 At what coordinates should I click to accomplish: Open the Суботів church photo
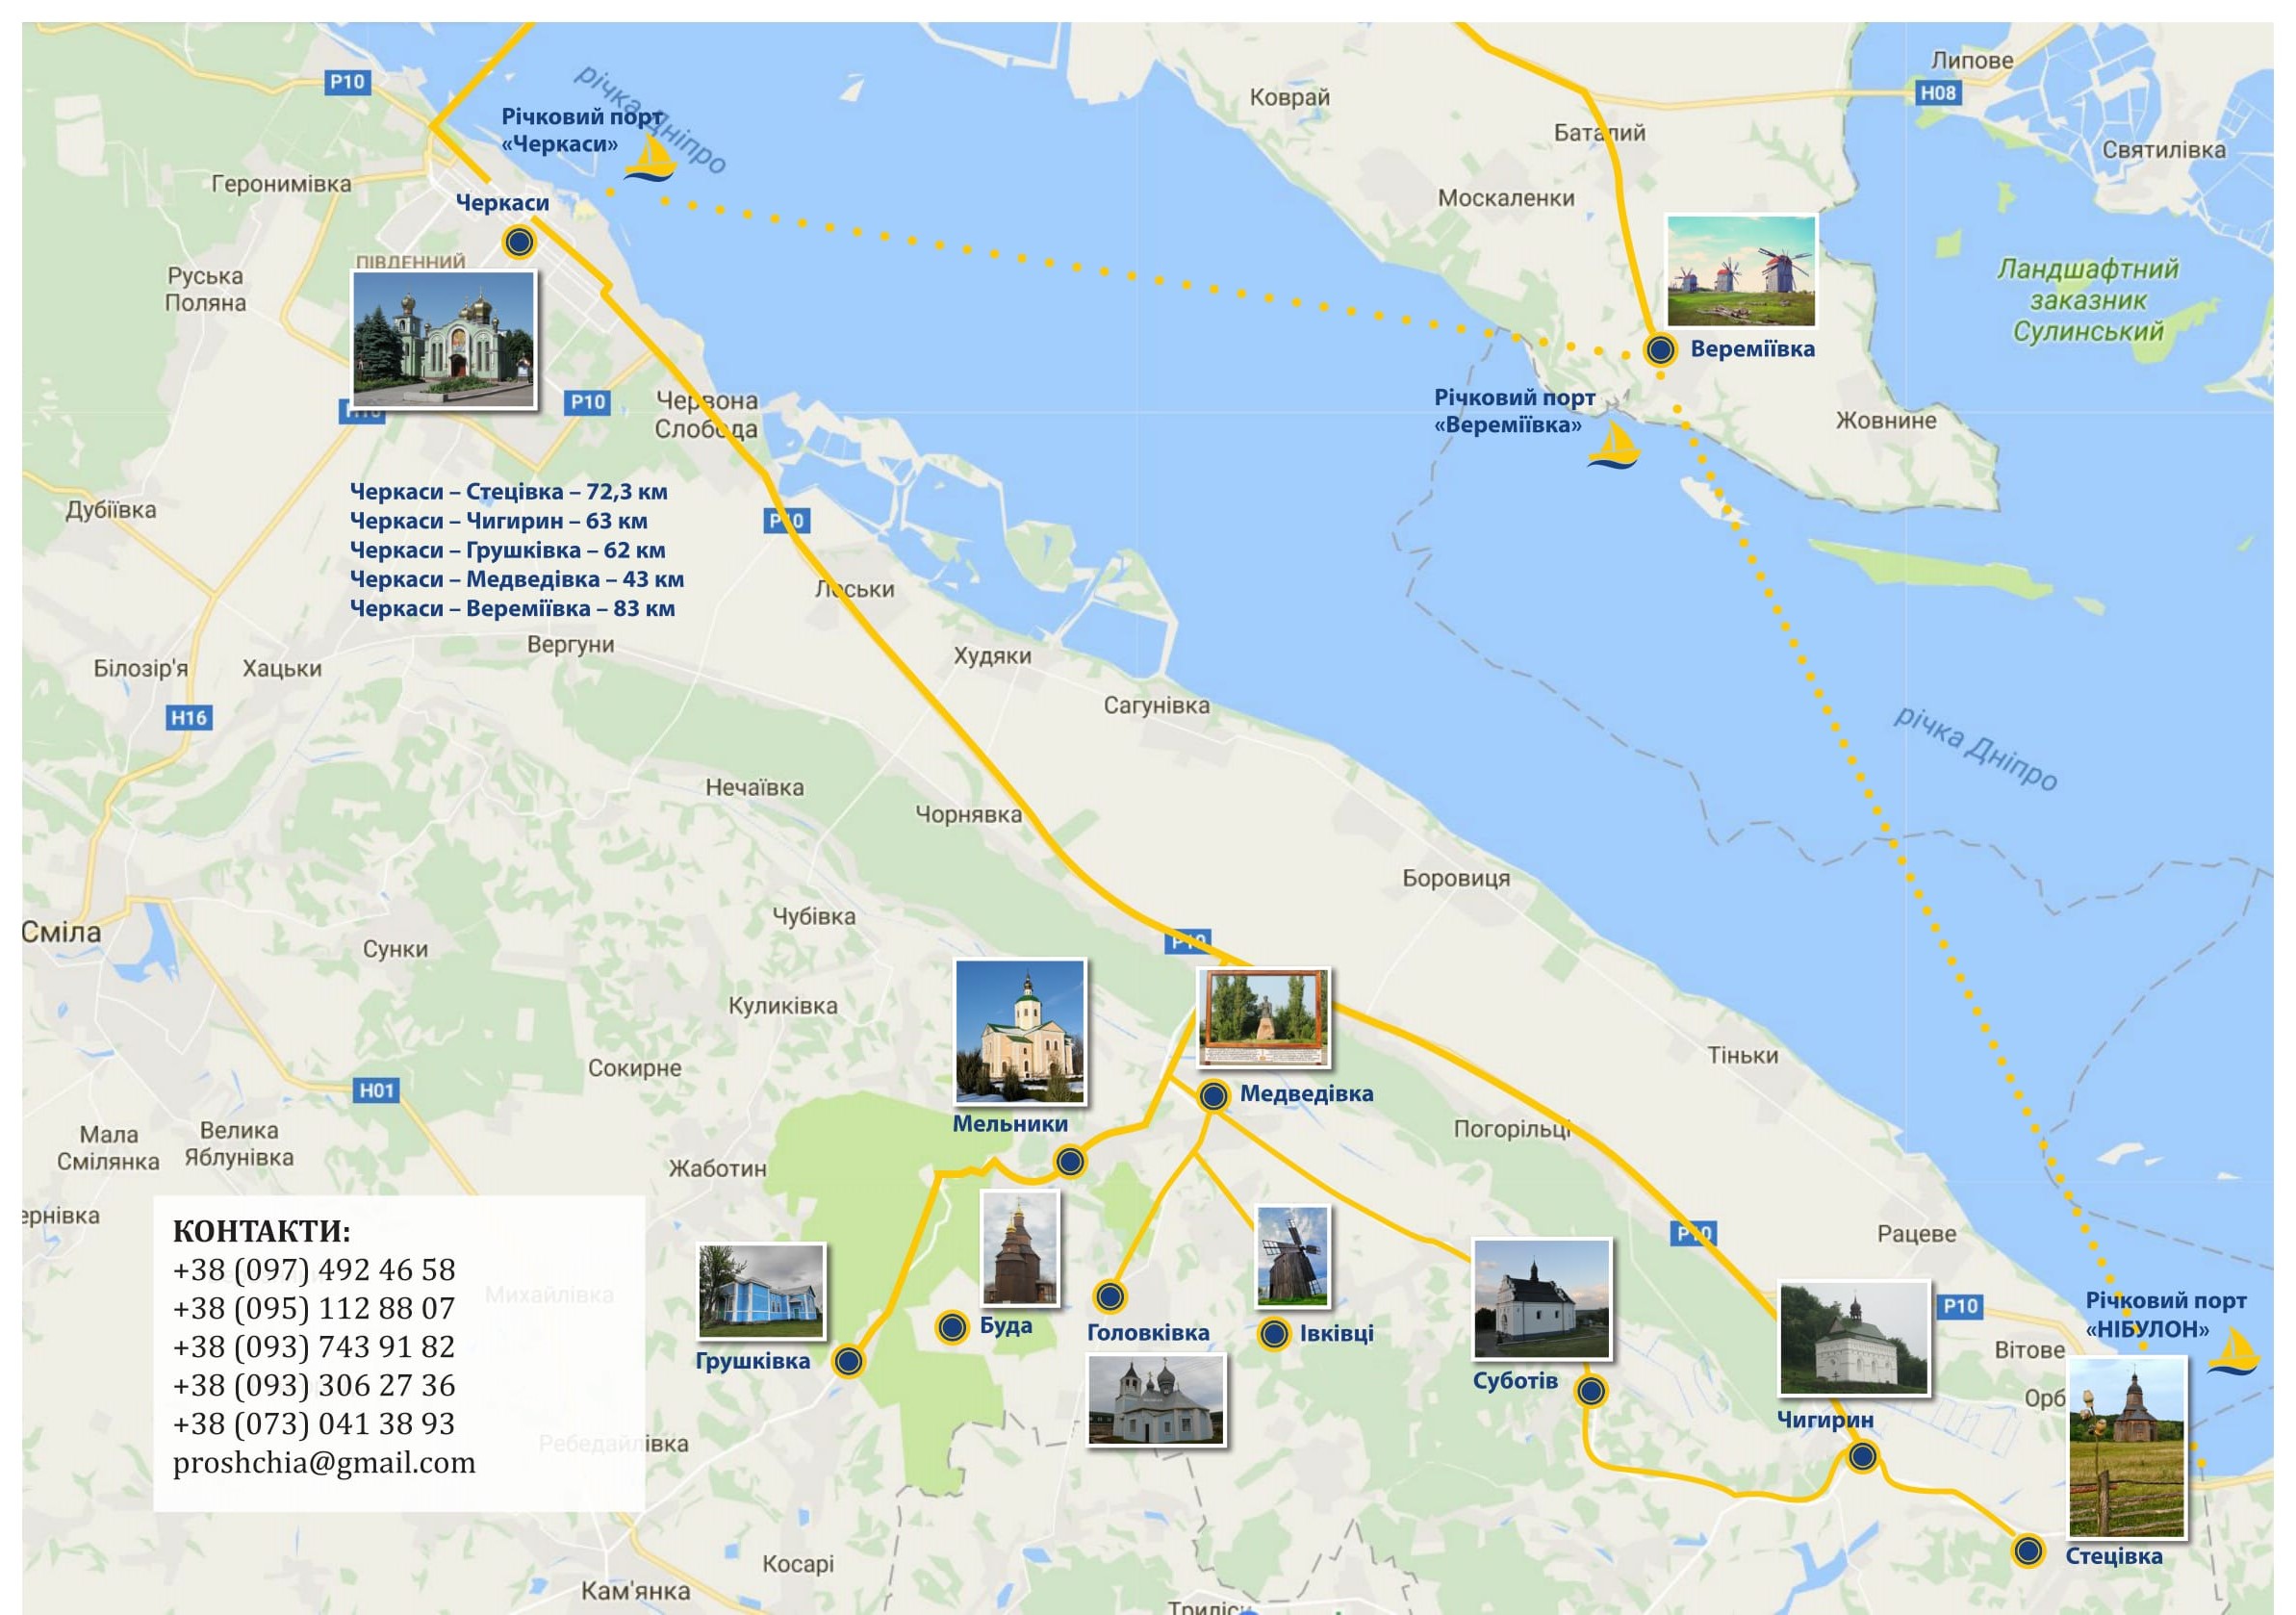1542,1299
